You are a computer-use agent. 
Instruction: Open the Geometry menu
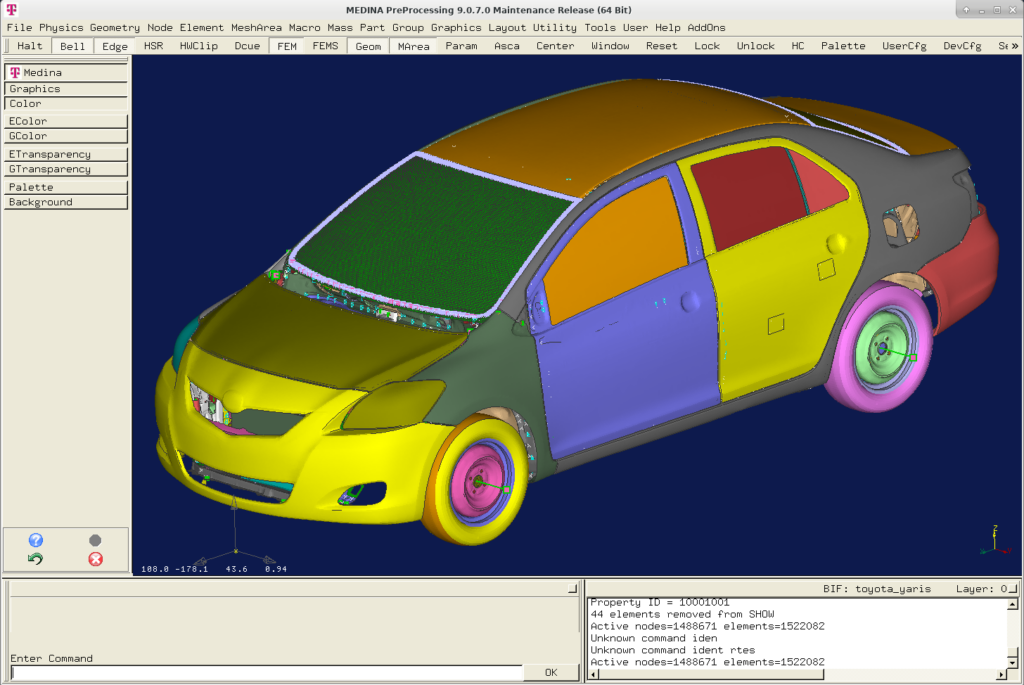pyautogui.click(x=115, y=27)
